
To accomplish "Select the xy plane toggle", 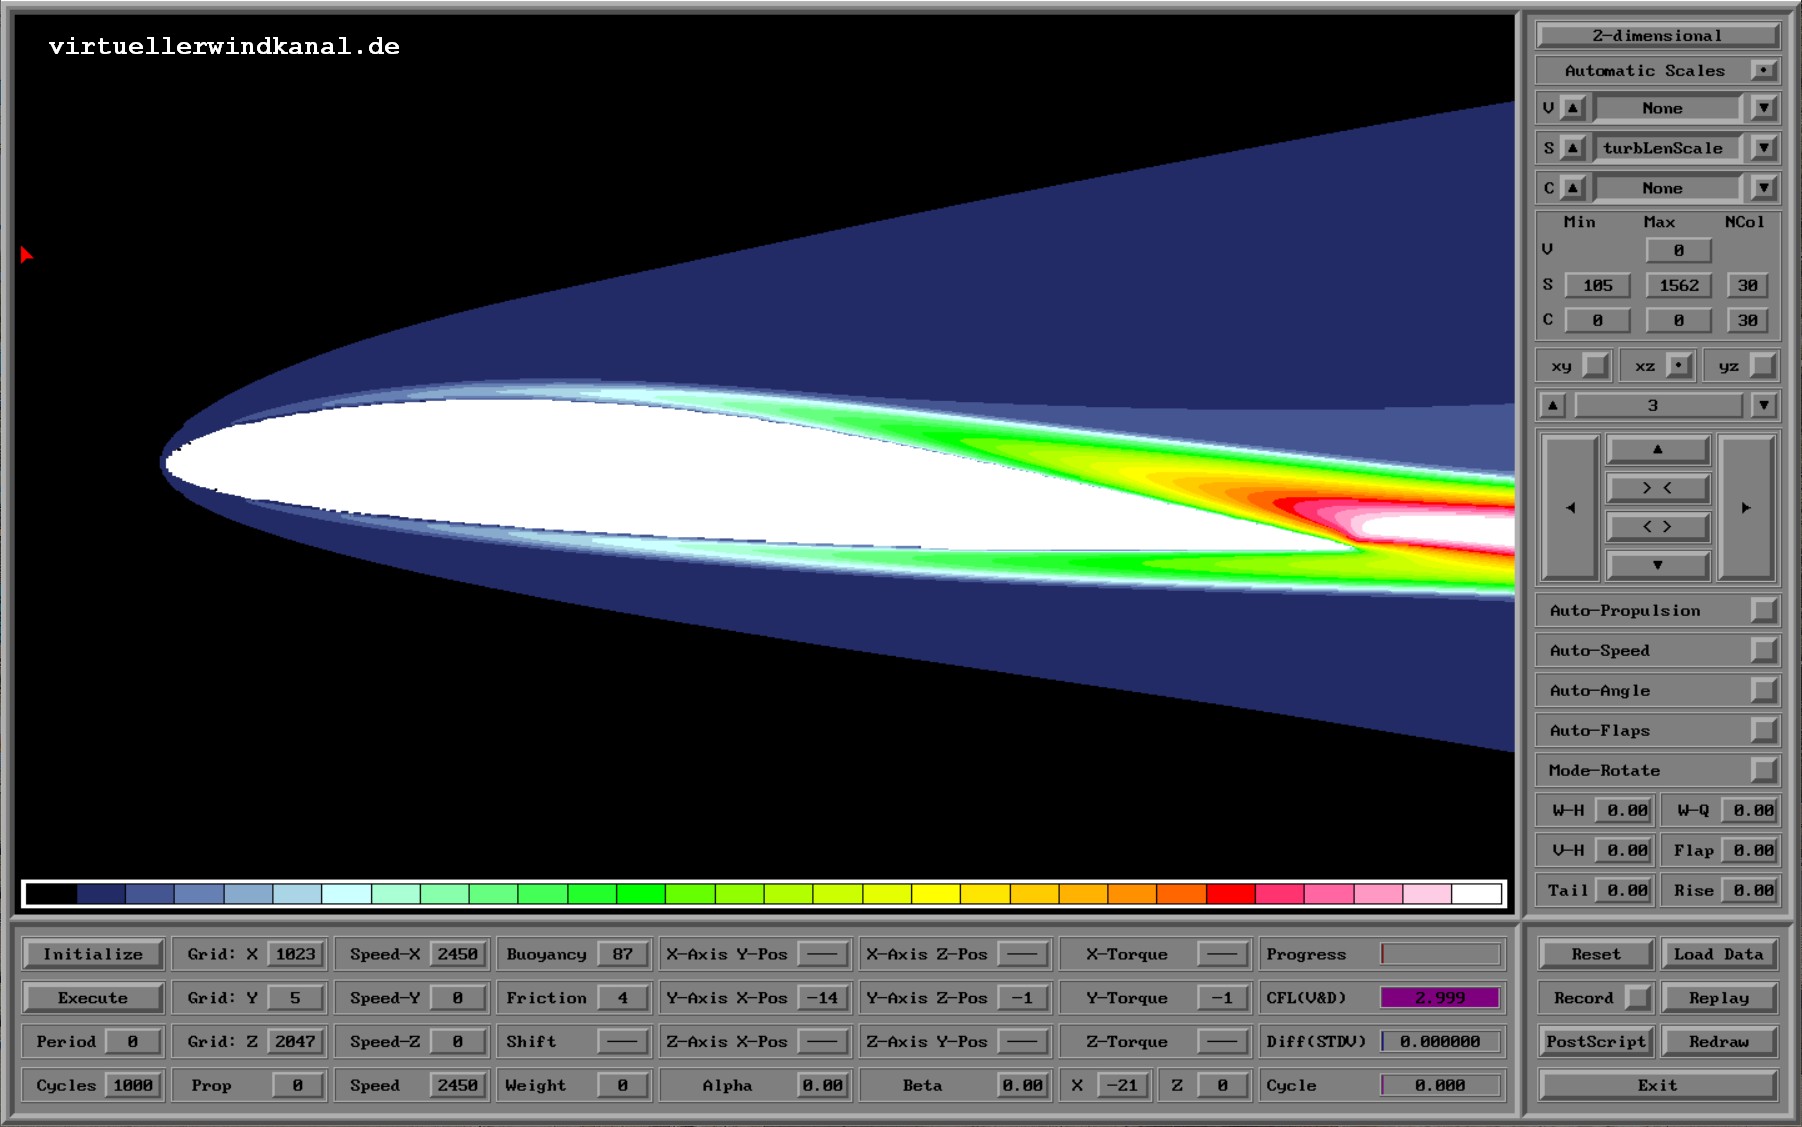I will (1596, 366).
